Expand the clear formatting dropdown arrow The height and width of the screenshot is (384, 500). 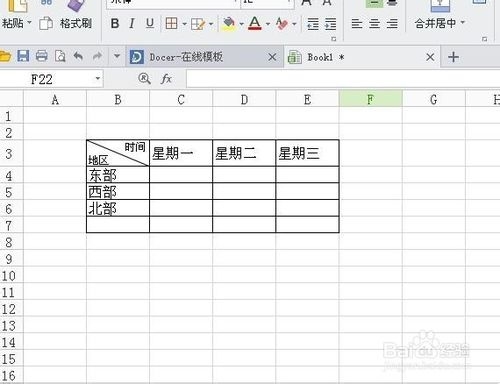click(294, 24)
